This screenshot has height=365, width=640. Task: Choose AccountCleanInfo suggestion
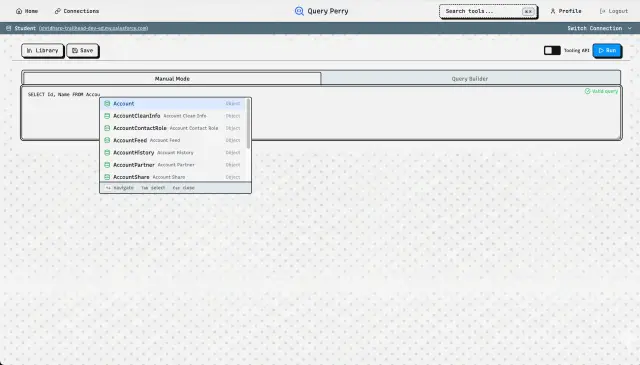(x=173, y=116)
